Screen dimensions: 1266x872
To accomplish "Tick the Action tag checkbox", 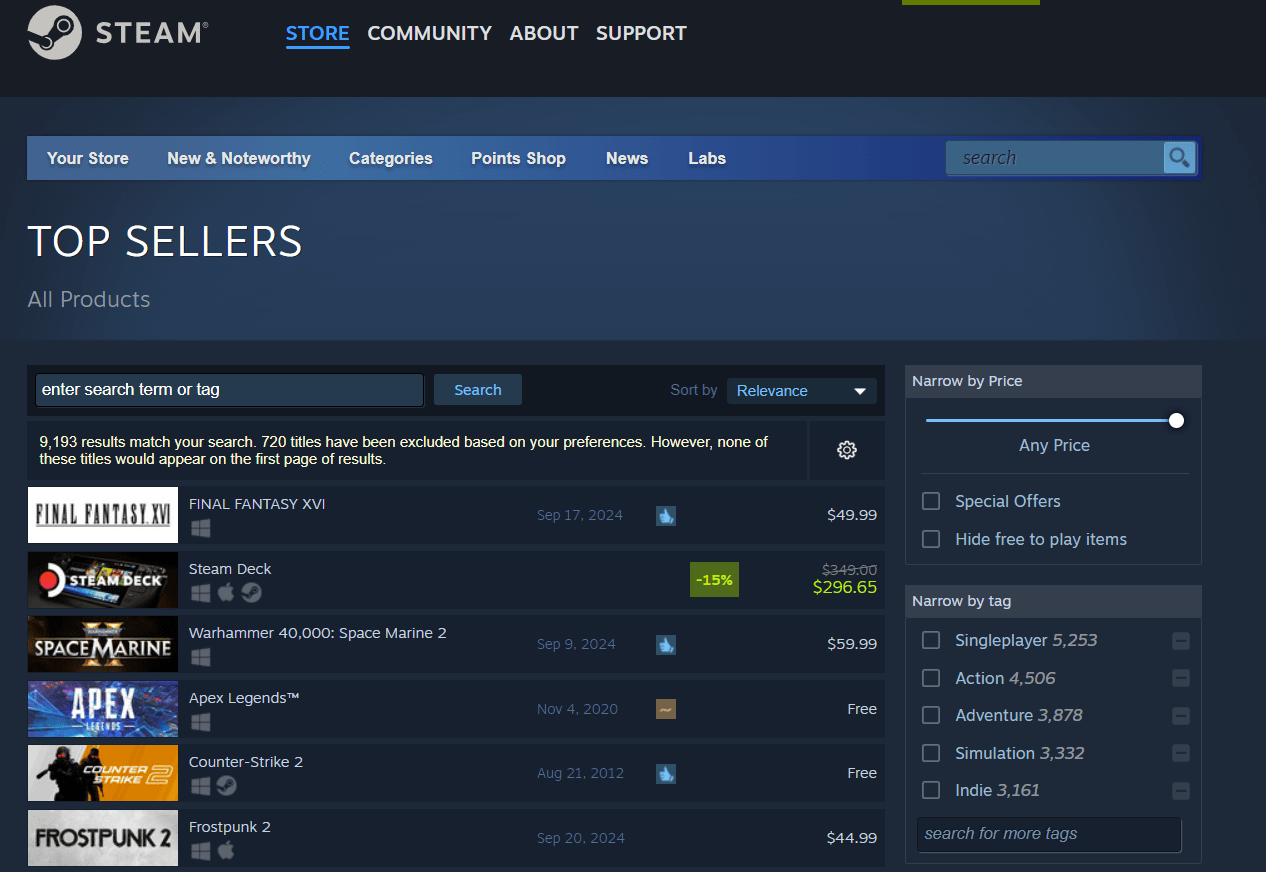I will click(931, 678).
